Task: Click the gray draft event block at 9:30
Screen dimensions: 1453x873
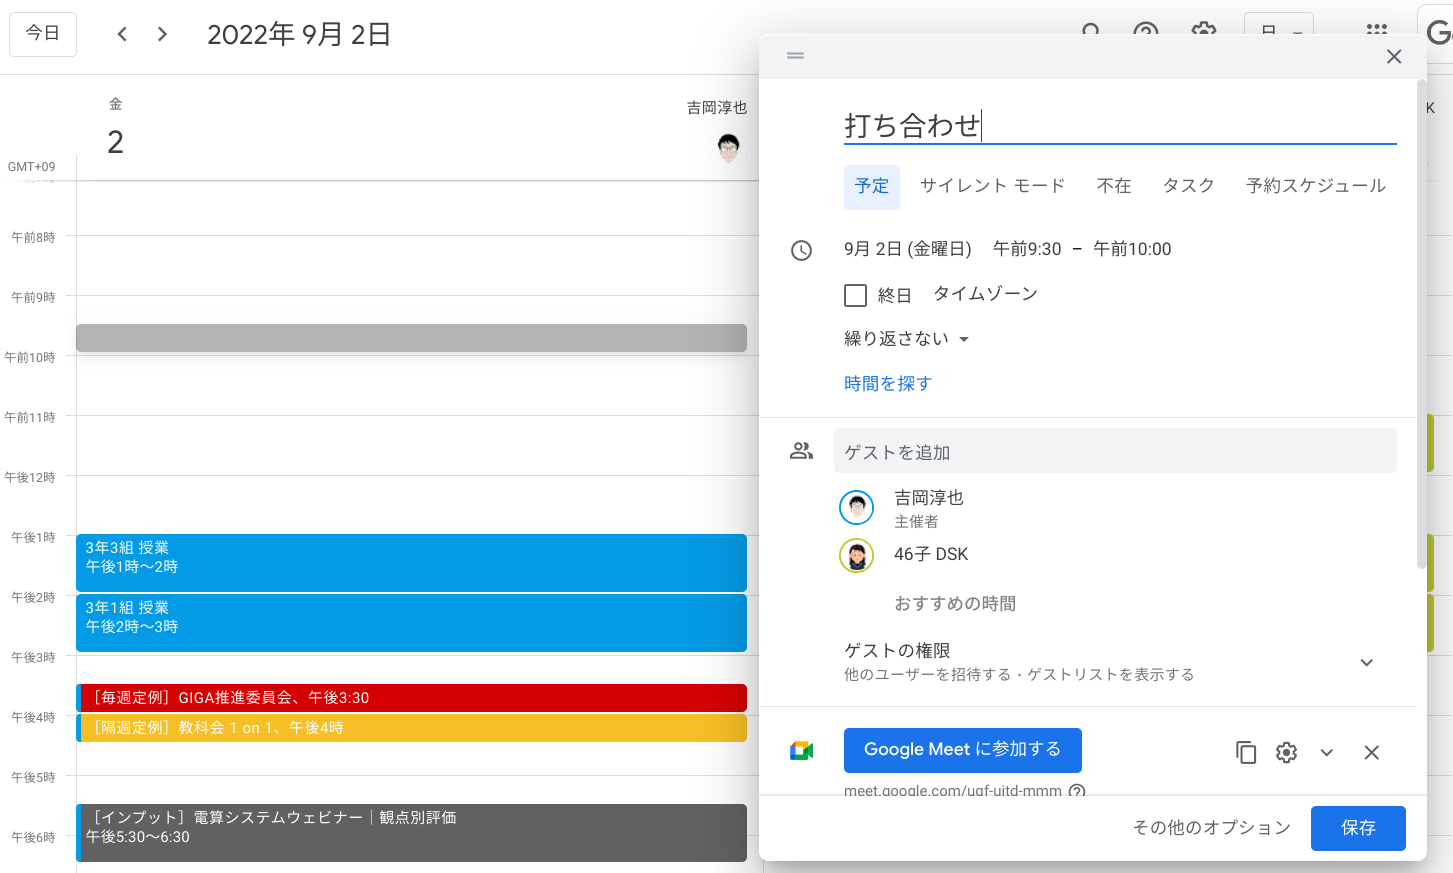Action: tap(412, 338)
